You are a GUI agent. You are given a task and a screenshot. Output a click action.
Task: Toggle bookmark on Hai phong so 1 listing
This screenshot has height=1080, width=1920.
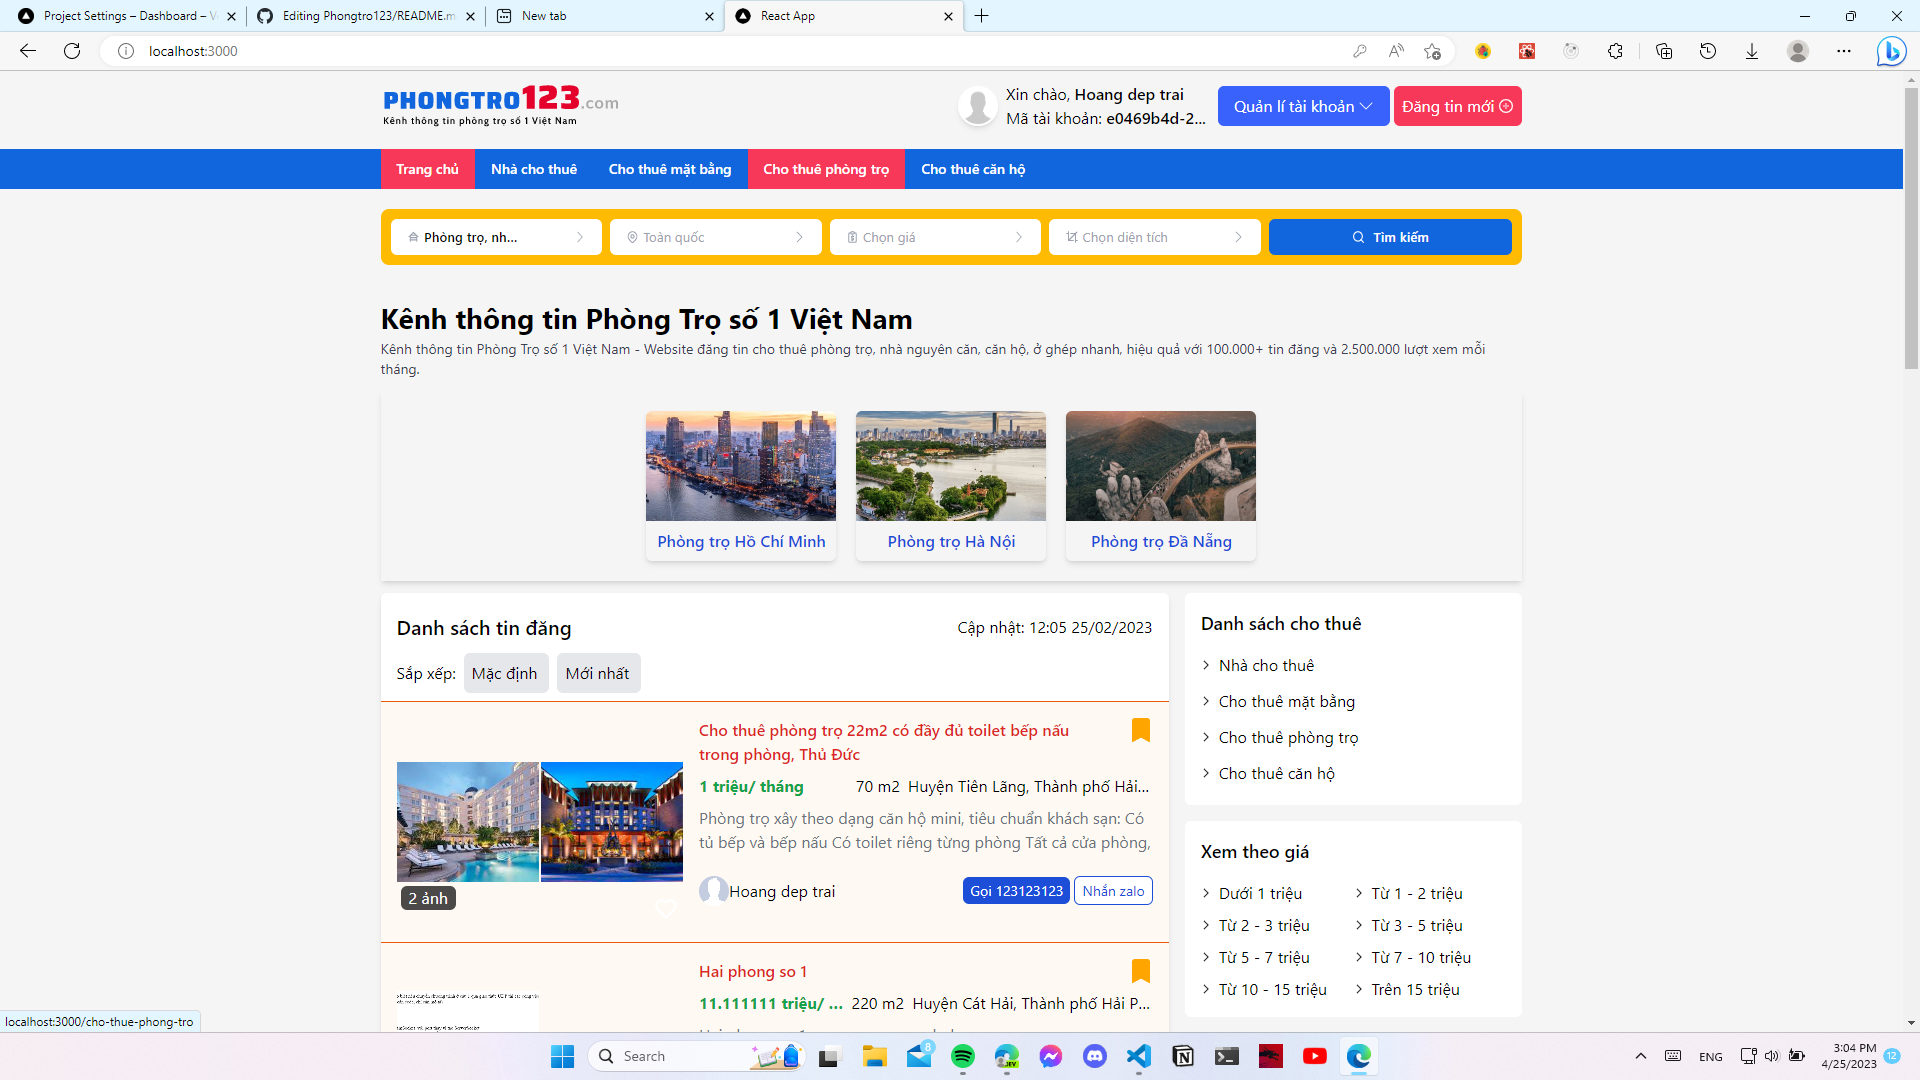(1140, 971)
